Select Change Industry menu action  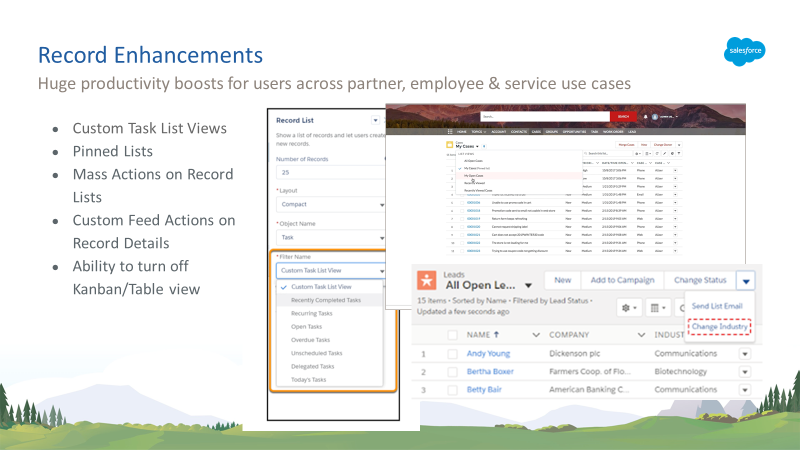(719, 327)
